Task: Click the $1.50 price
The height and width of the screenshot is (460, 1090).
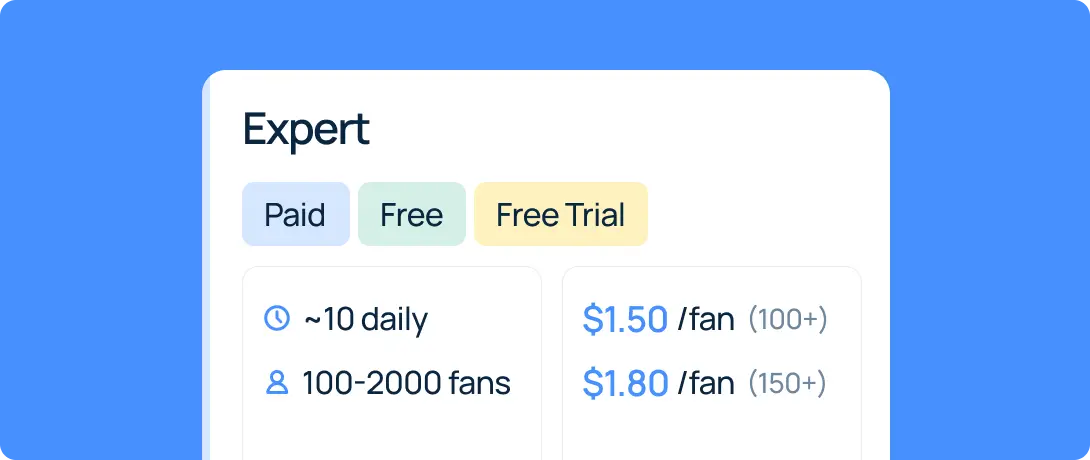Action: pyautogui.click(x=625, y=319)
